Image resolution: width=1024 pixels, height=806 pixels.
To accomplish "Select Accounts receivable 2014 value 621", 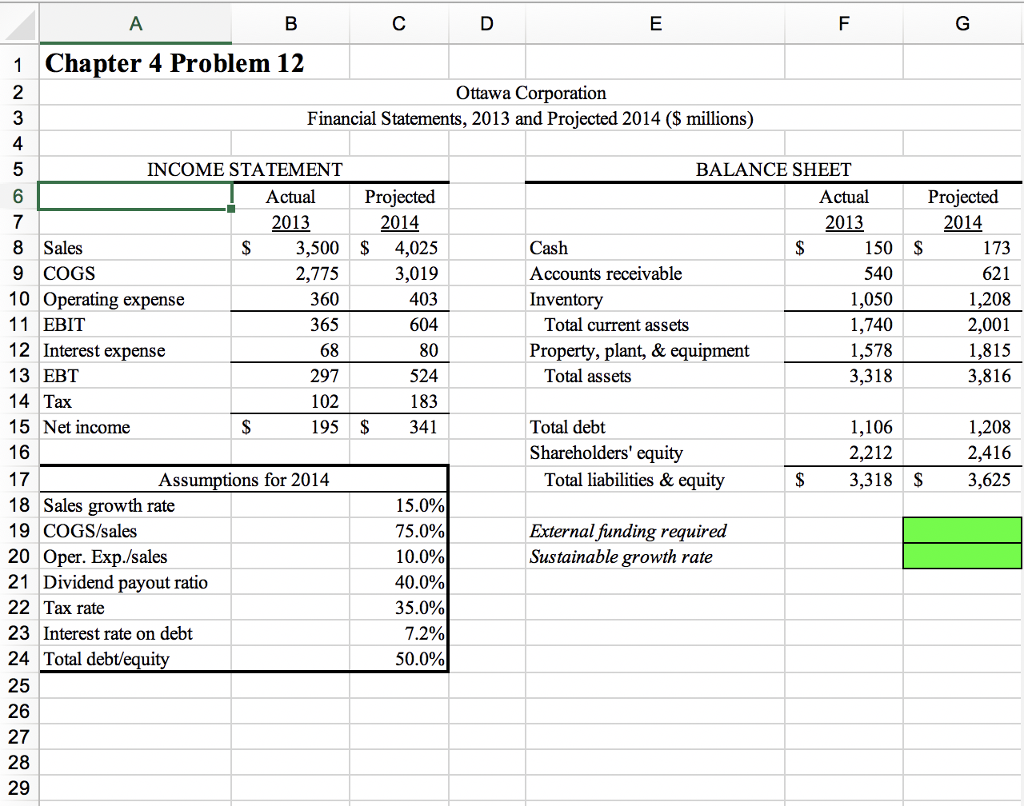I will (x=963, y=273).
